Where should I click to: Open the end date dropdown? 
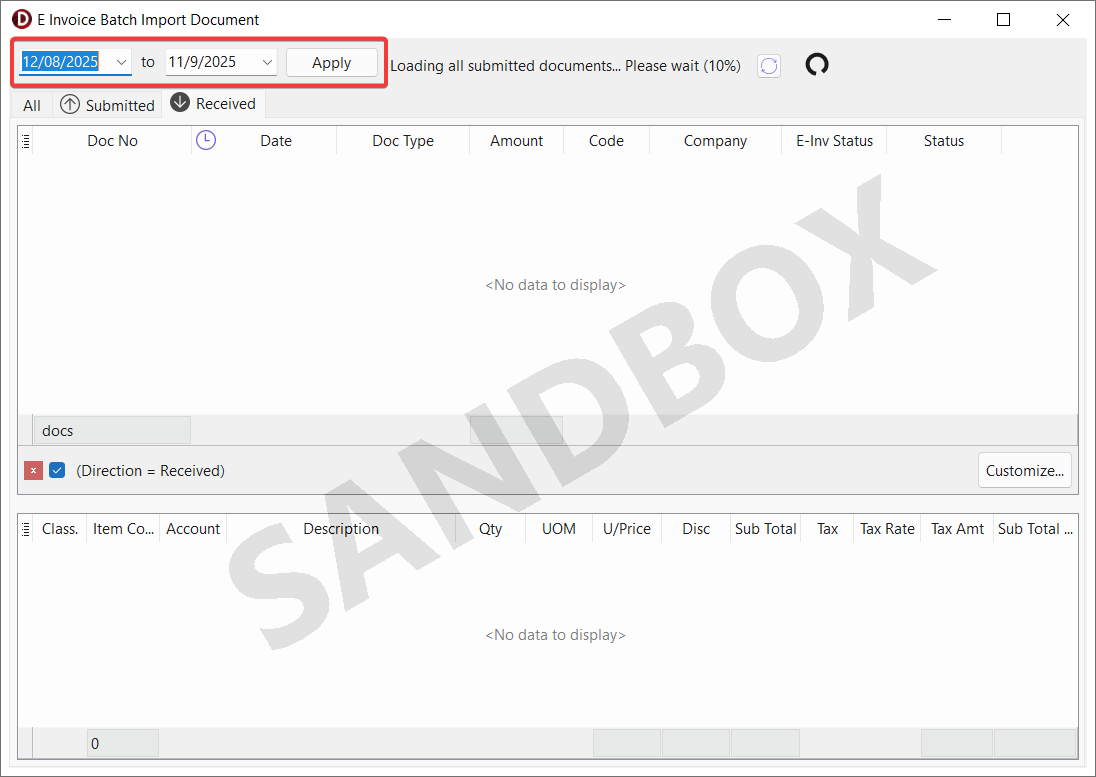tap(267, 62)
